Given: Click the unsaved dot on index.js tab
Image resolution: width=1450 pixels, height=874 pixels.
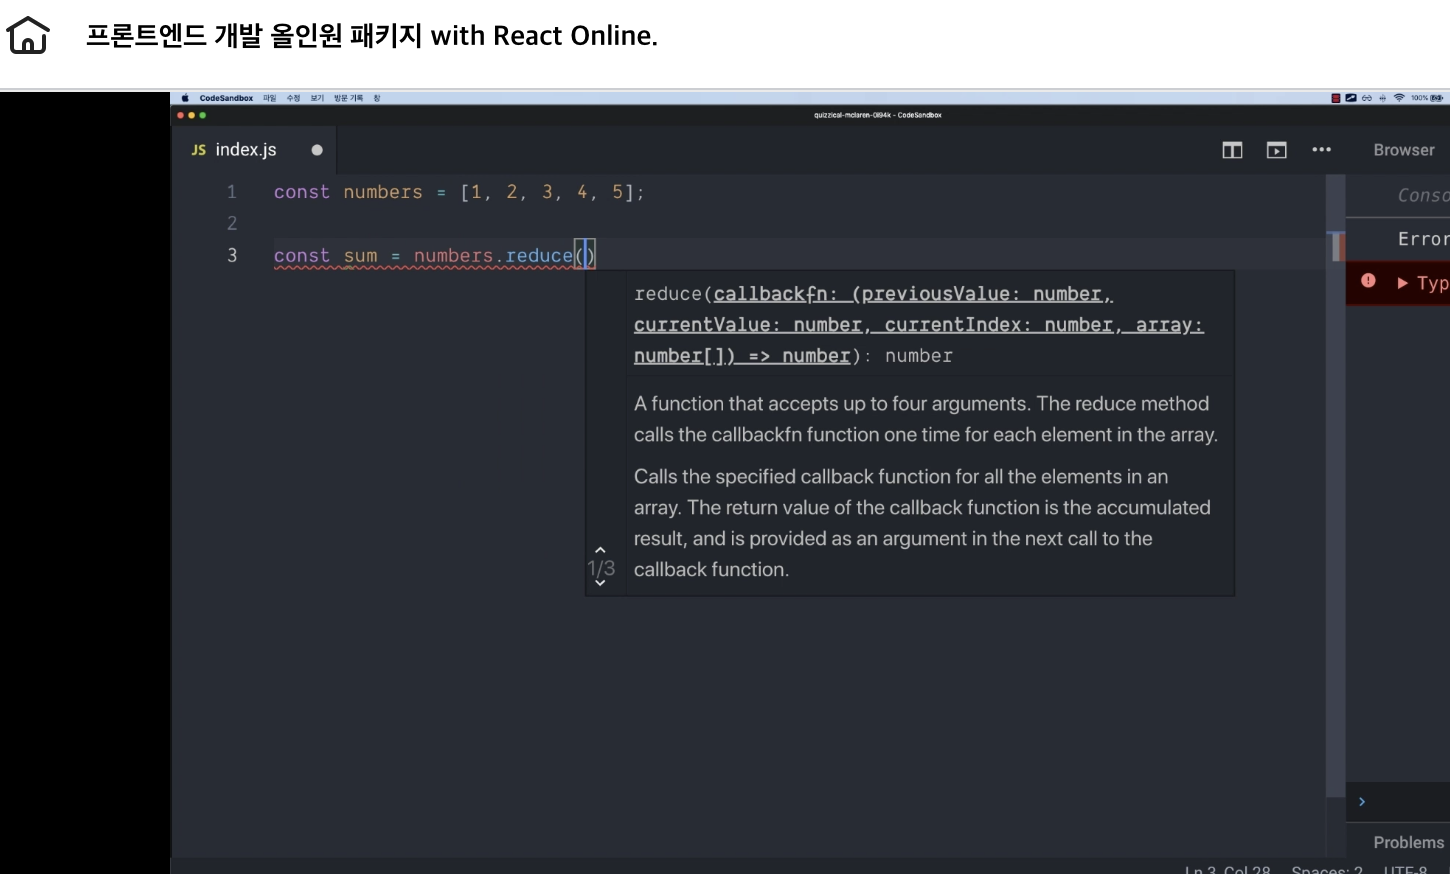Looking at the screenshot, I should point(317,150).
